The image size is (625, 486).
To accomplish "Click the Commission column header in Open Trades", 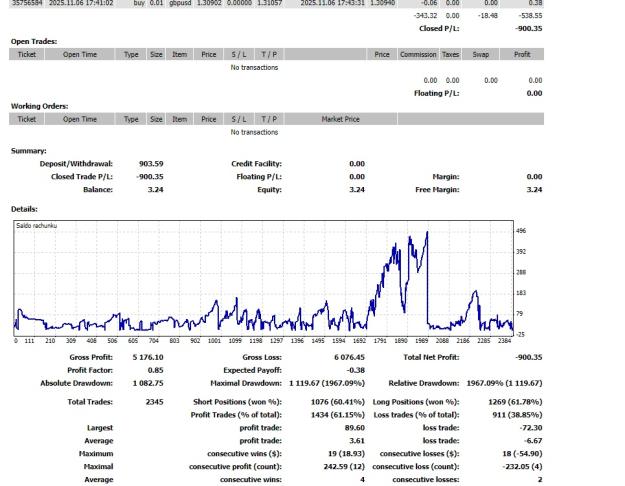I will pos(418,54).
